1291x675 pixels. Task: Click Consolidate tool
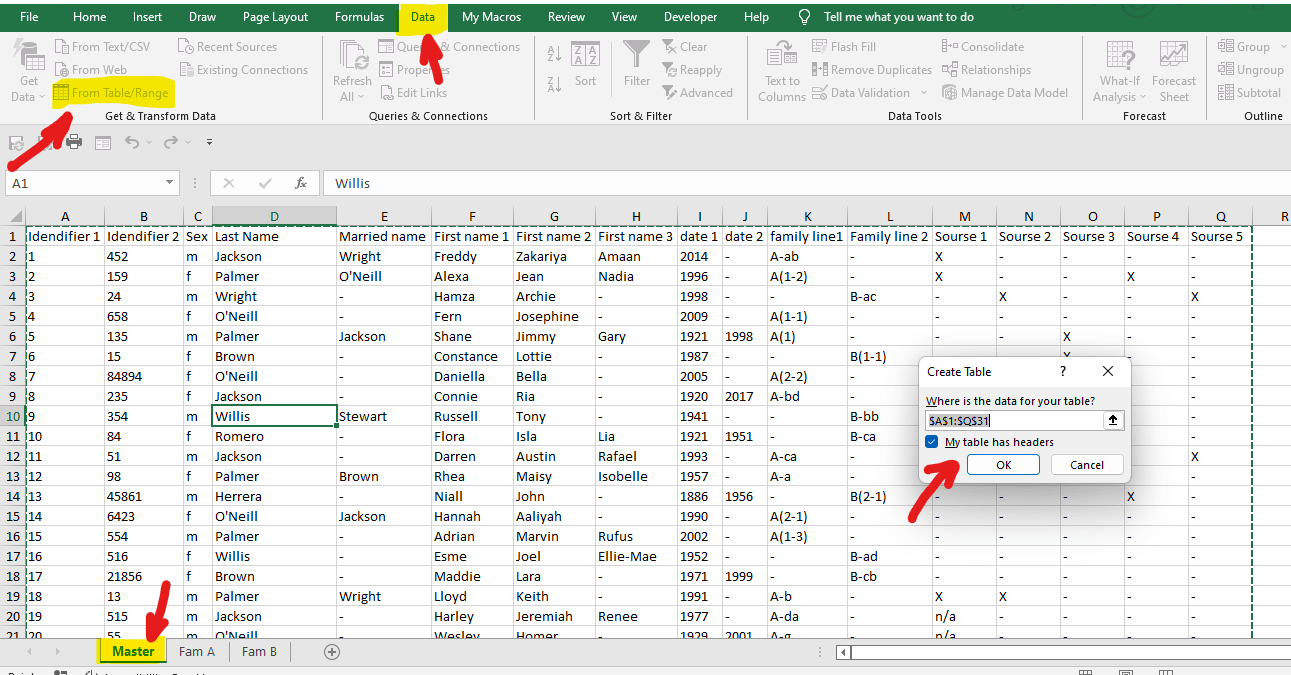[x=983, y=47]
